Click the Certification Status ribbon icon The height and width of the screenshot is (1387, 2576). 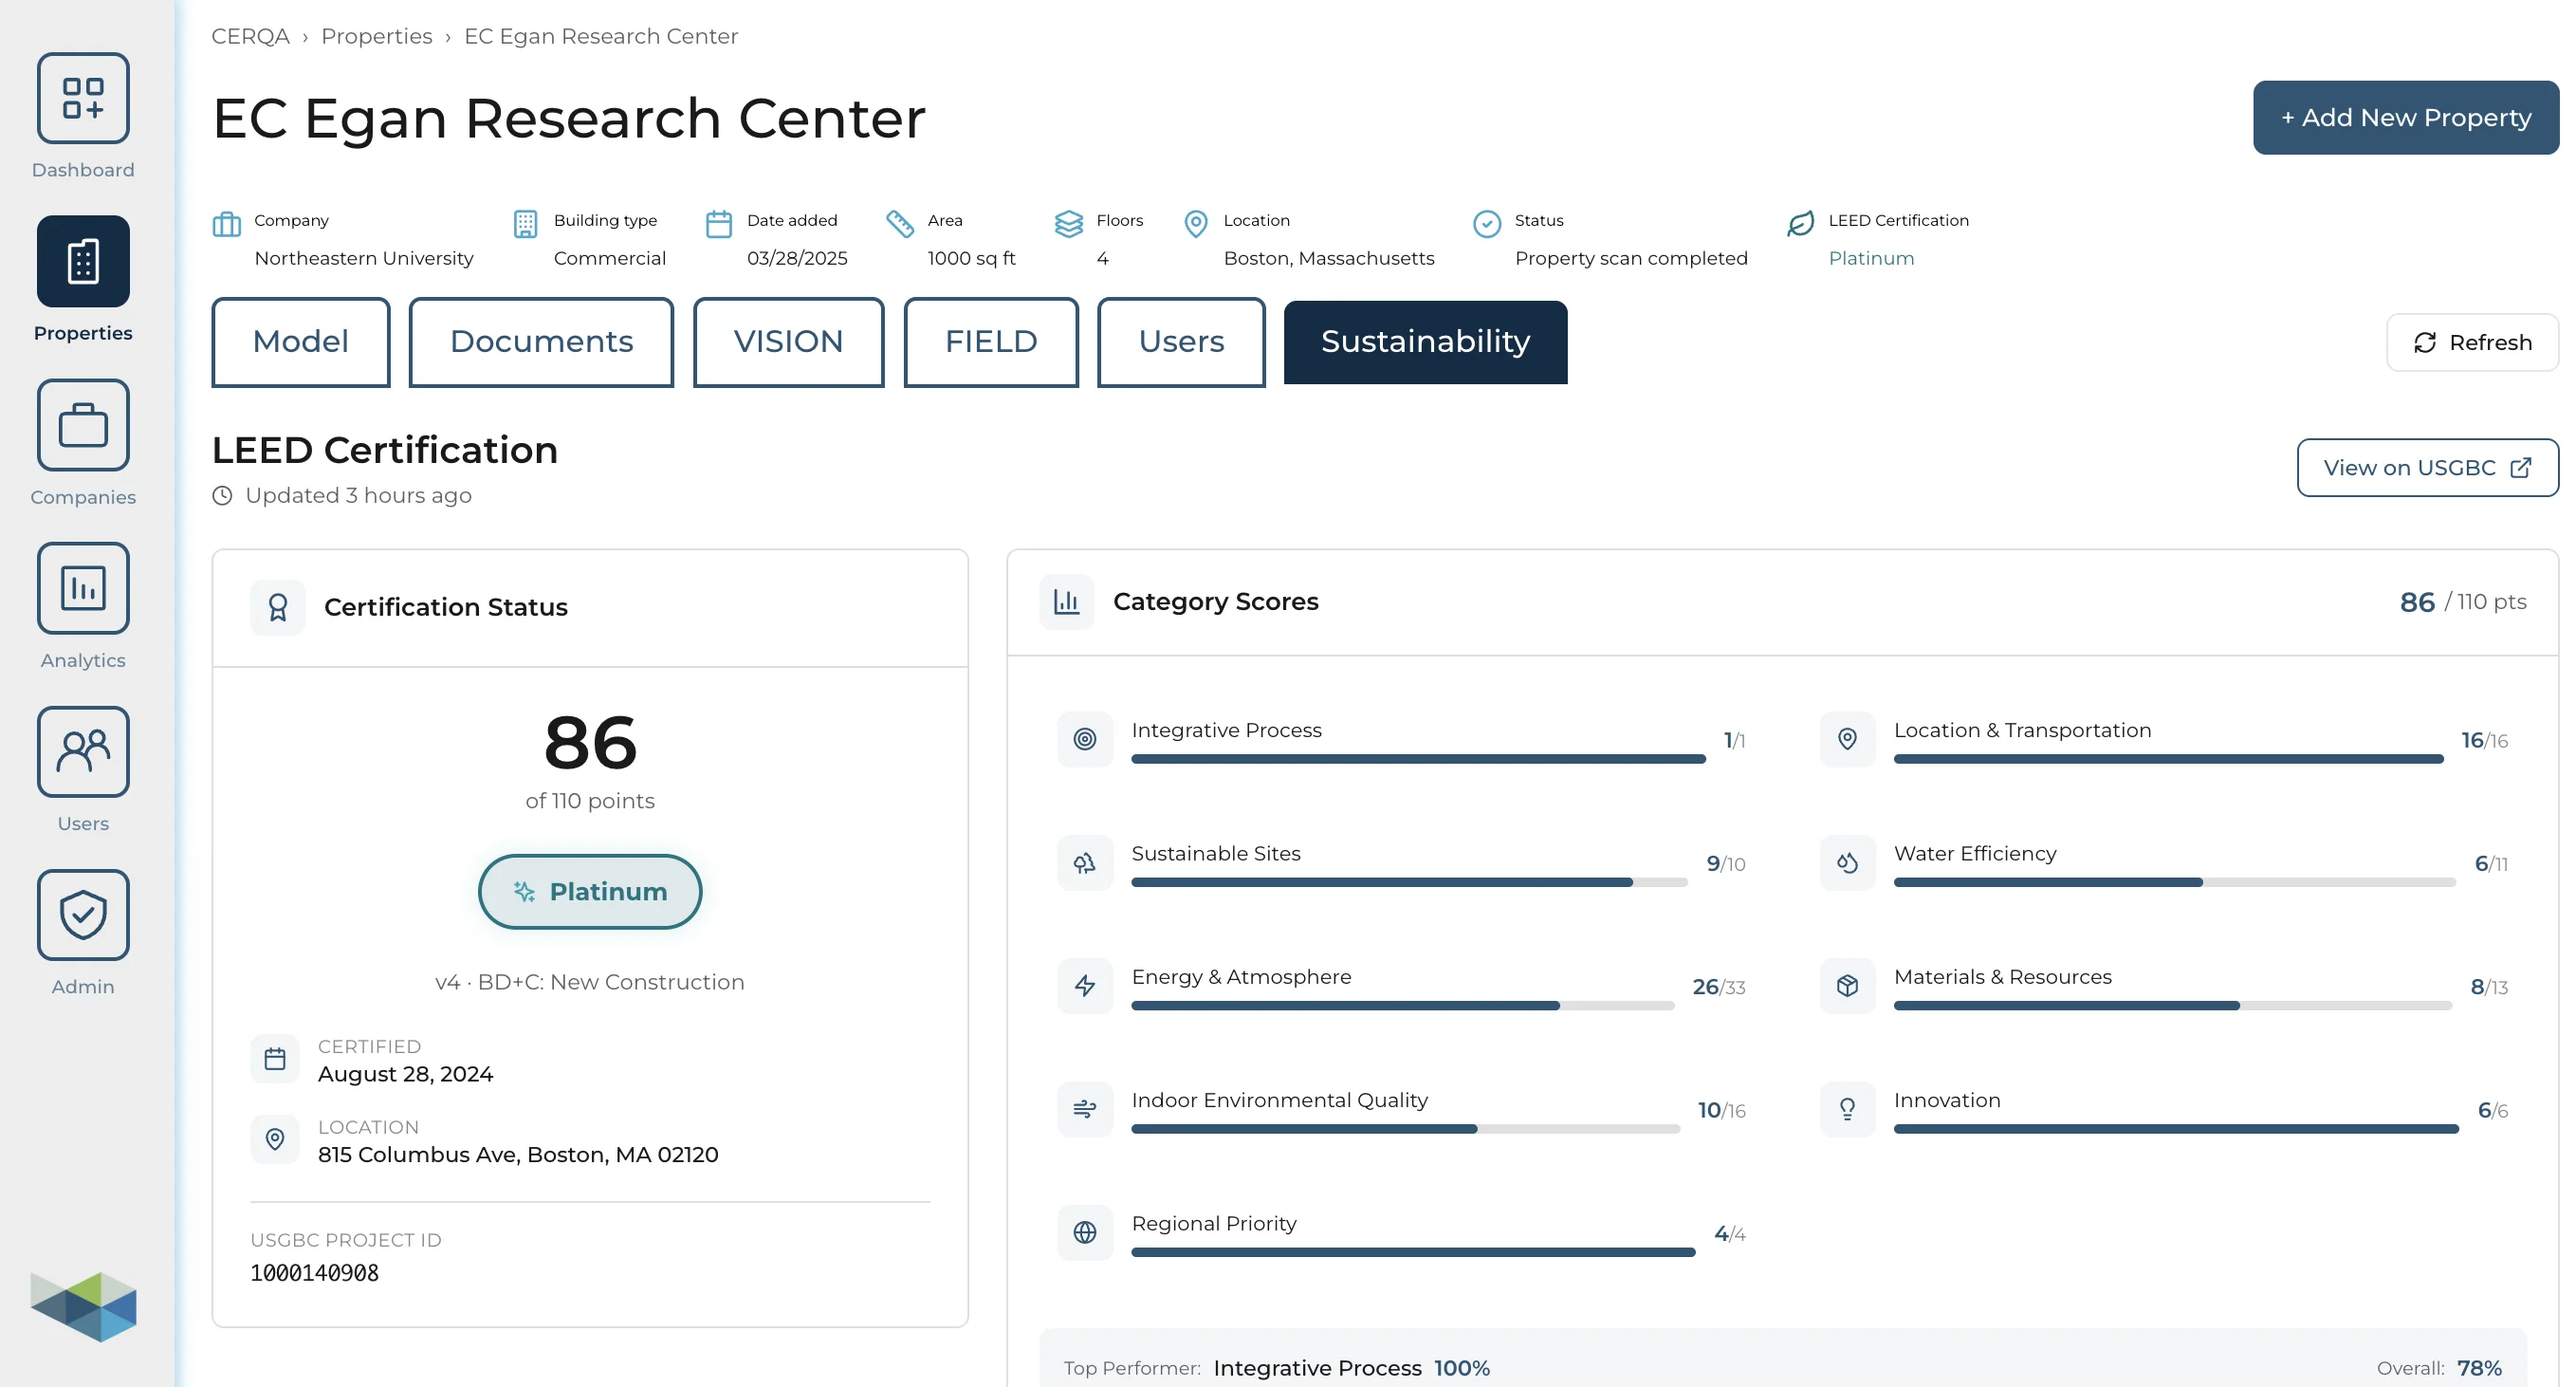tap(277, 607)
